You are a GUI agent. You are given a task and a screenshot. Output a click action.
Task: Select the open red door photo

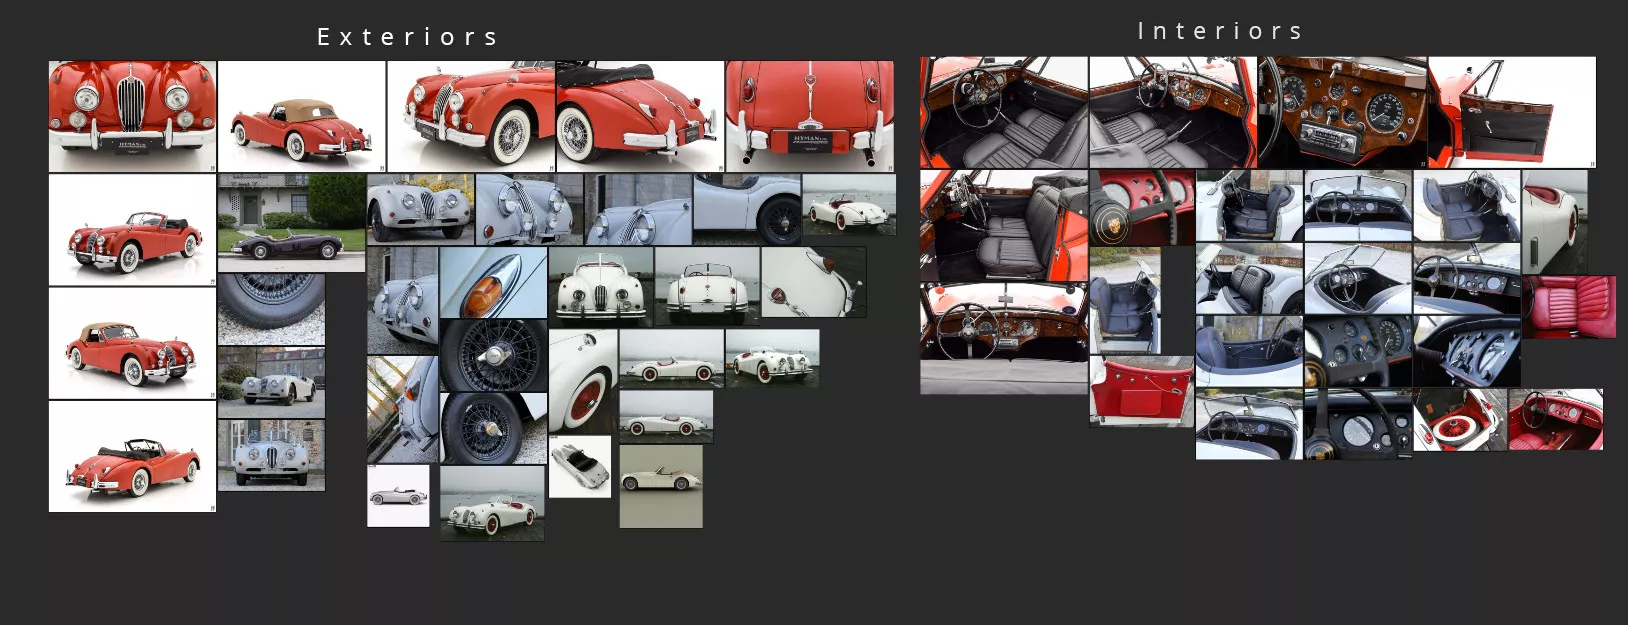pyautogui.click(x=1511, y=112)
